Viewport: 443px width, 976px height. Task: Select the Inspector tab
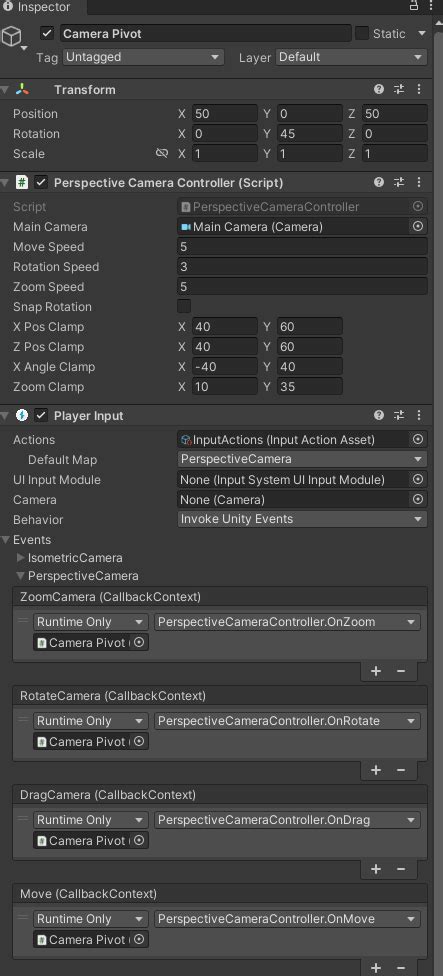[x=37, y=7]
